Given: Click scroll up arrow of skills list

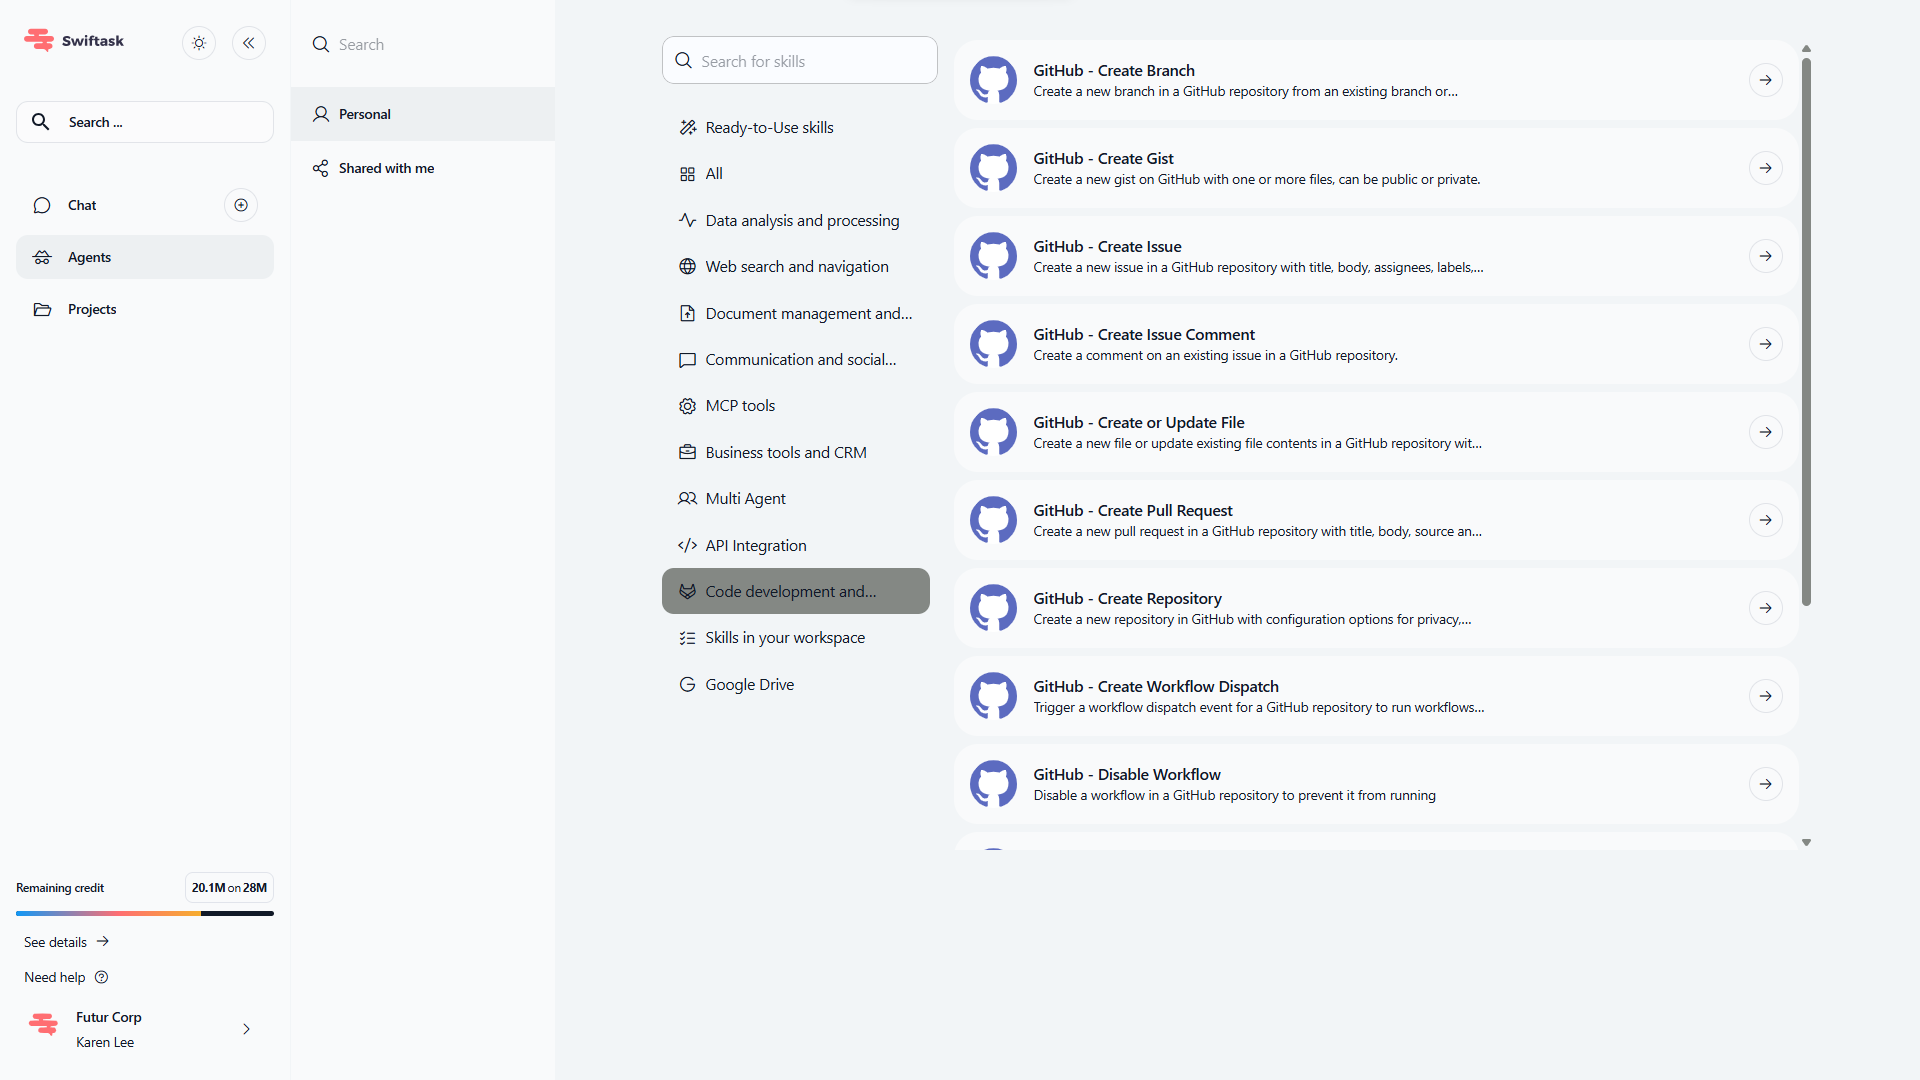Looking at the screenshot, I should 1806,48.
